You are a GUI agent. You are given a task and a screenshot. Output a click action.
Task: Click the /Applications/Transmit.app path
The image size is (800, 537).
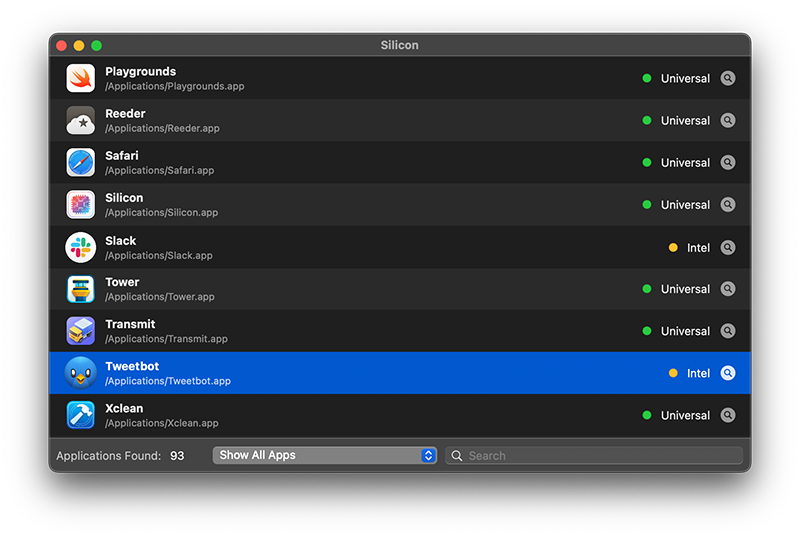[166, 339]
